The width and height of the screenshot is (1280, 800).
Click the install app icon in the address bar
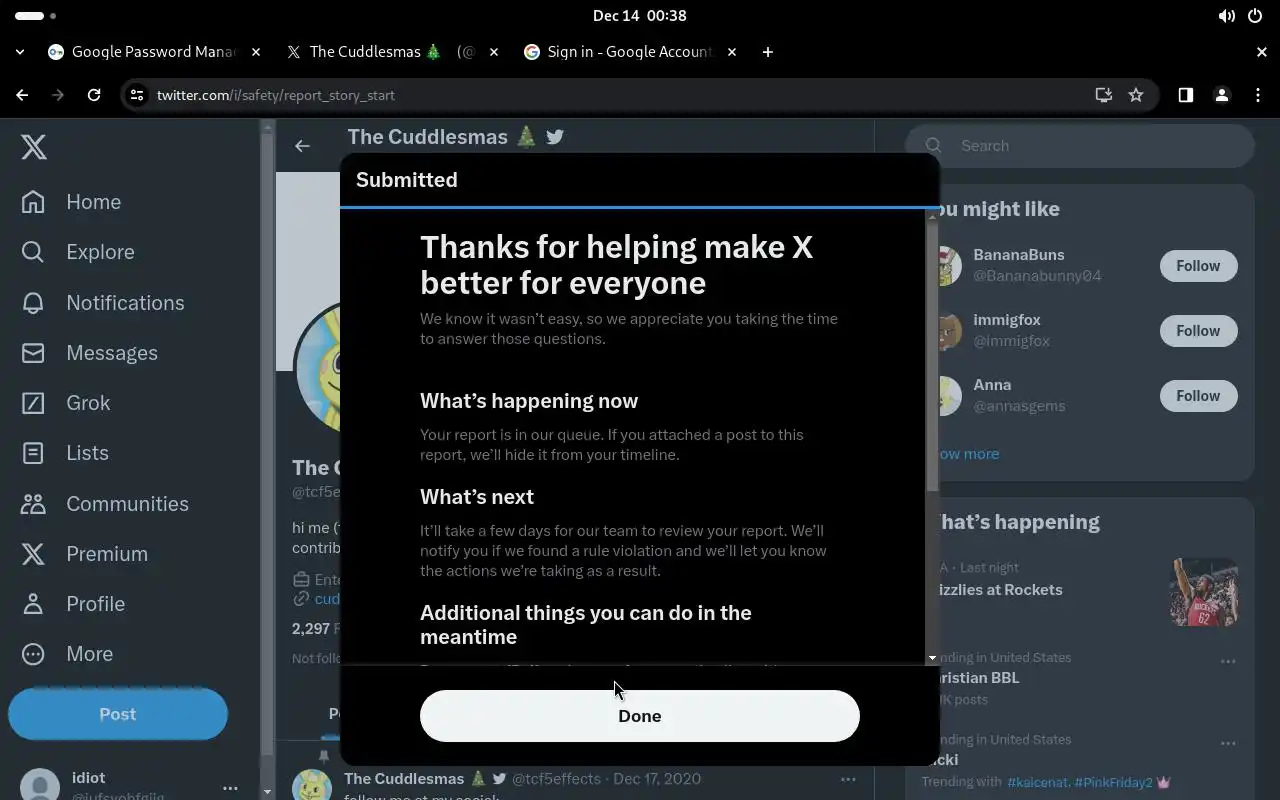coord(1104,95)
